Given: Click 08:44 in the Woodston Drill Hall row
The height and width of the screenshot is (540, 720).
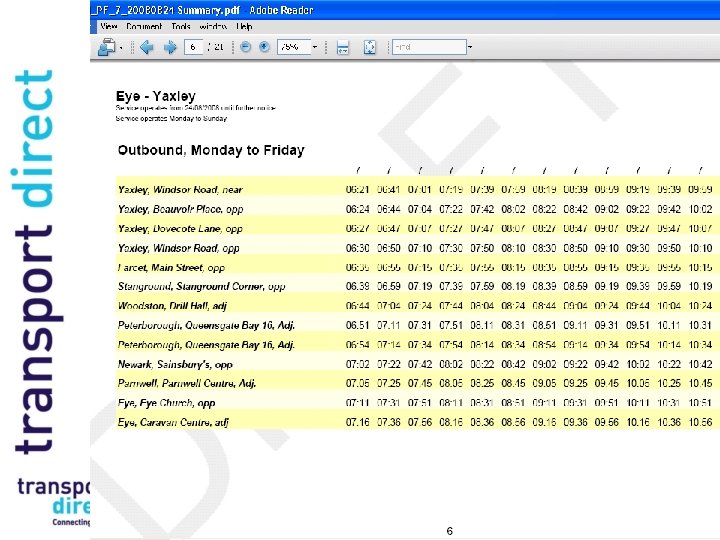Looking at the screenshot, I should pos(545,306).
